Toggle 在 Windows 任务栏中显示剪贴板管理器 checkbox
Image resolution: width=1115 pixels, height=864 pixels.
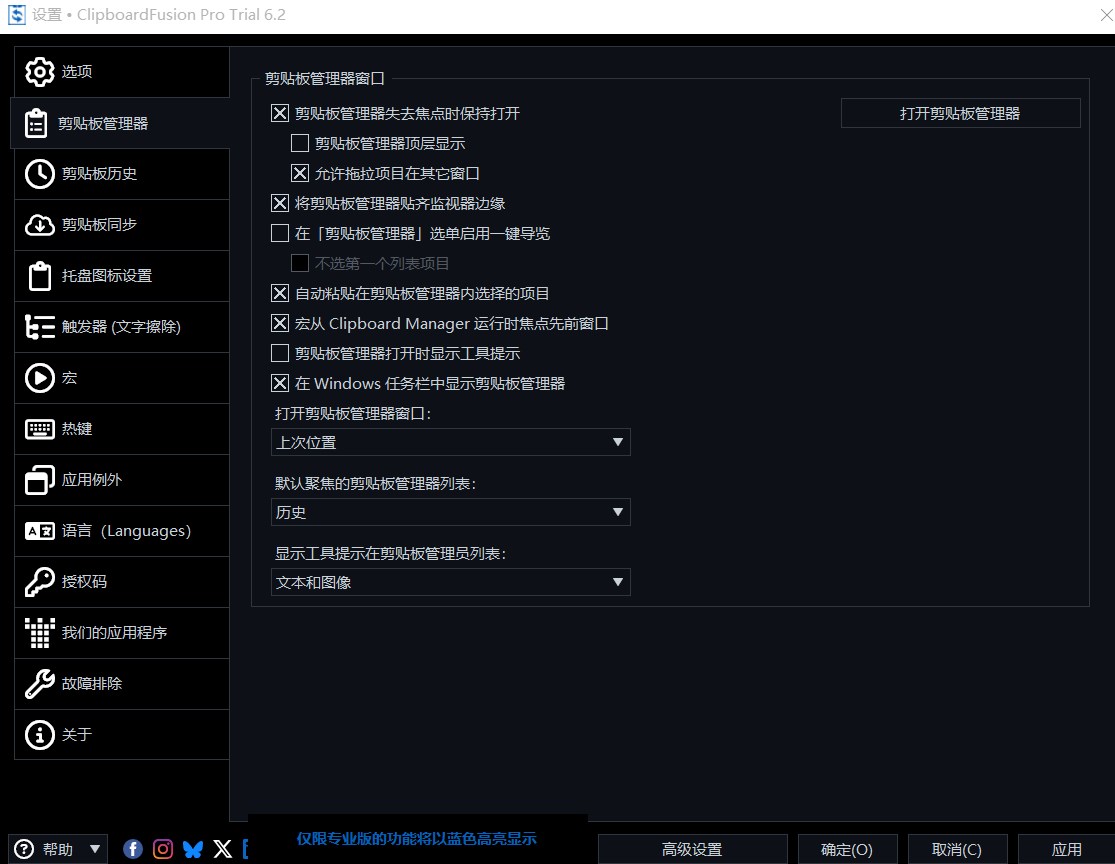coord(280,383)
